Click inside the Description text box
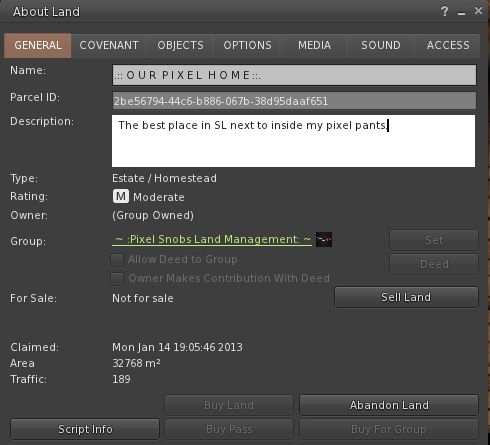 pos(294,141)
